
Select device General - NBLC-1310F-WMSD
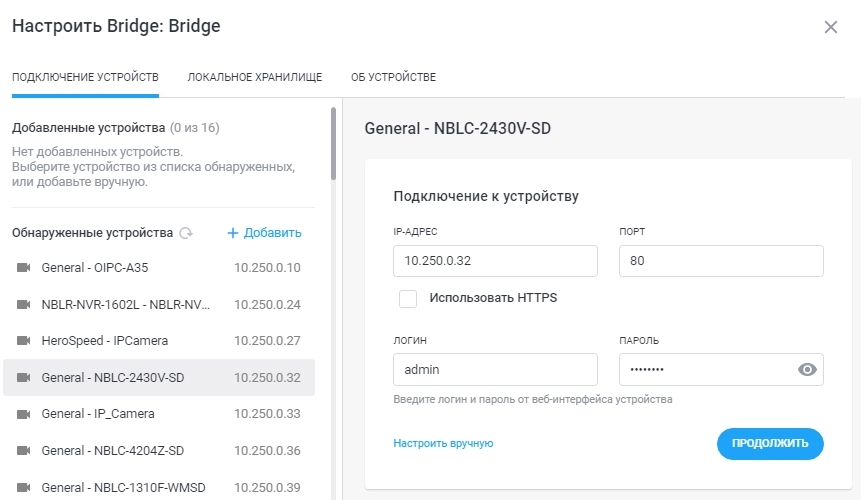[159, 487]
